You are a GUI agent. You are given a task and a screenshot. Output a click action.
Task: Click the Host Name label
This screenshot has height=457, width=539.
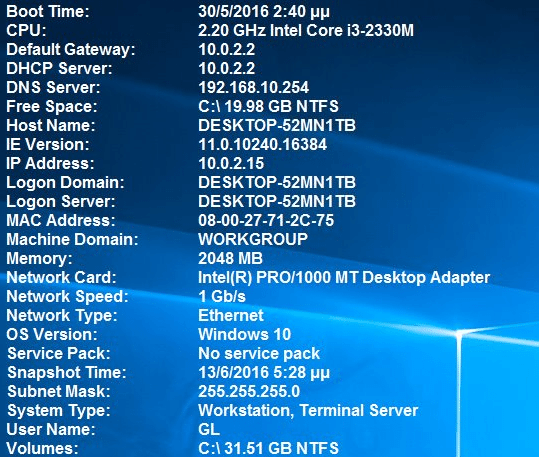pos(51,125)
